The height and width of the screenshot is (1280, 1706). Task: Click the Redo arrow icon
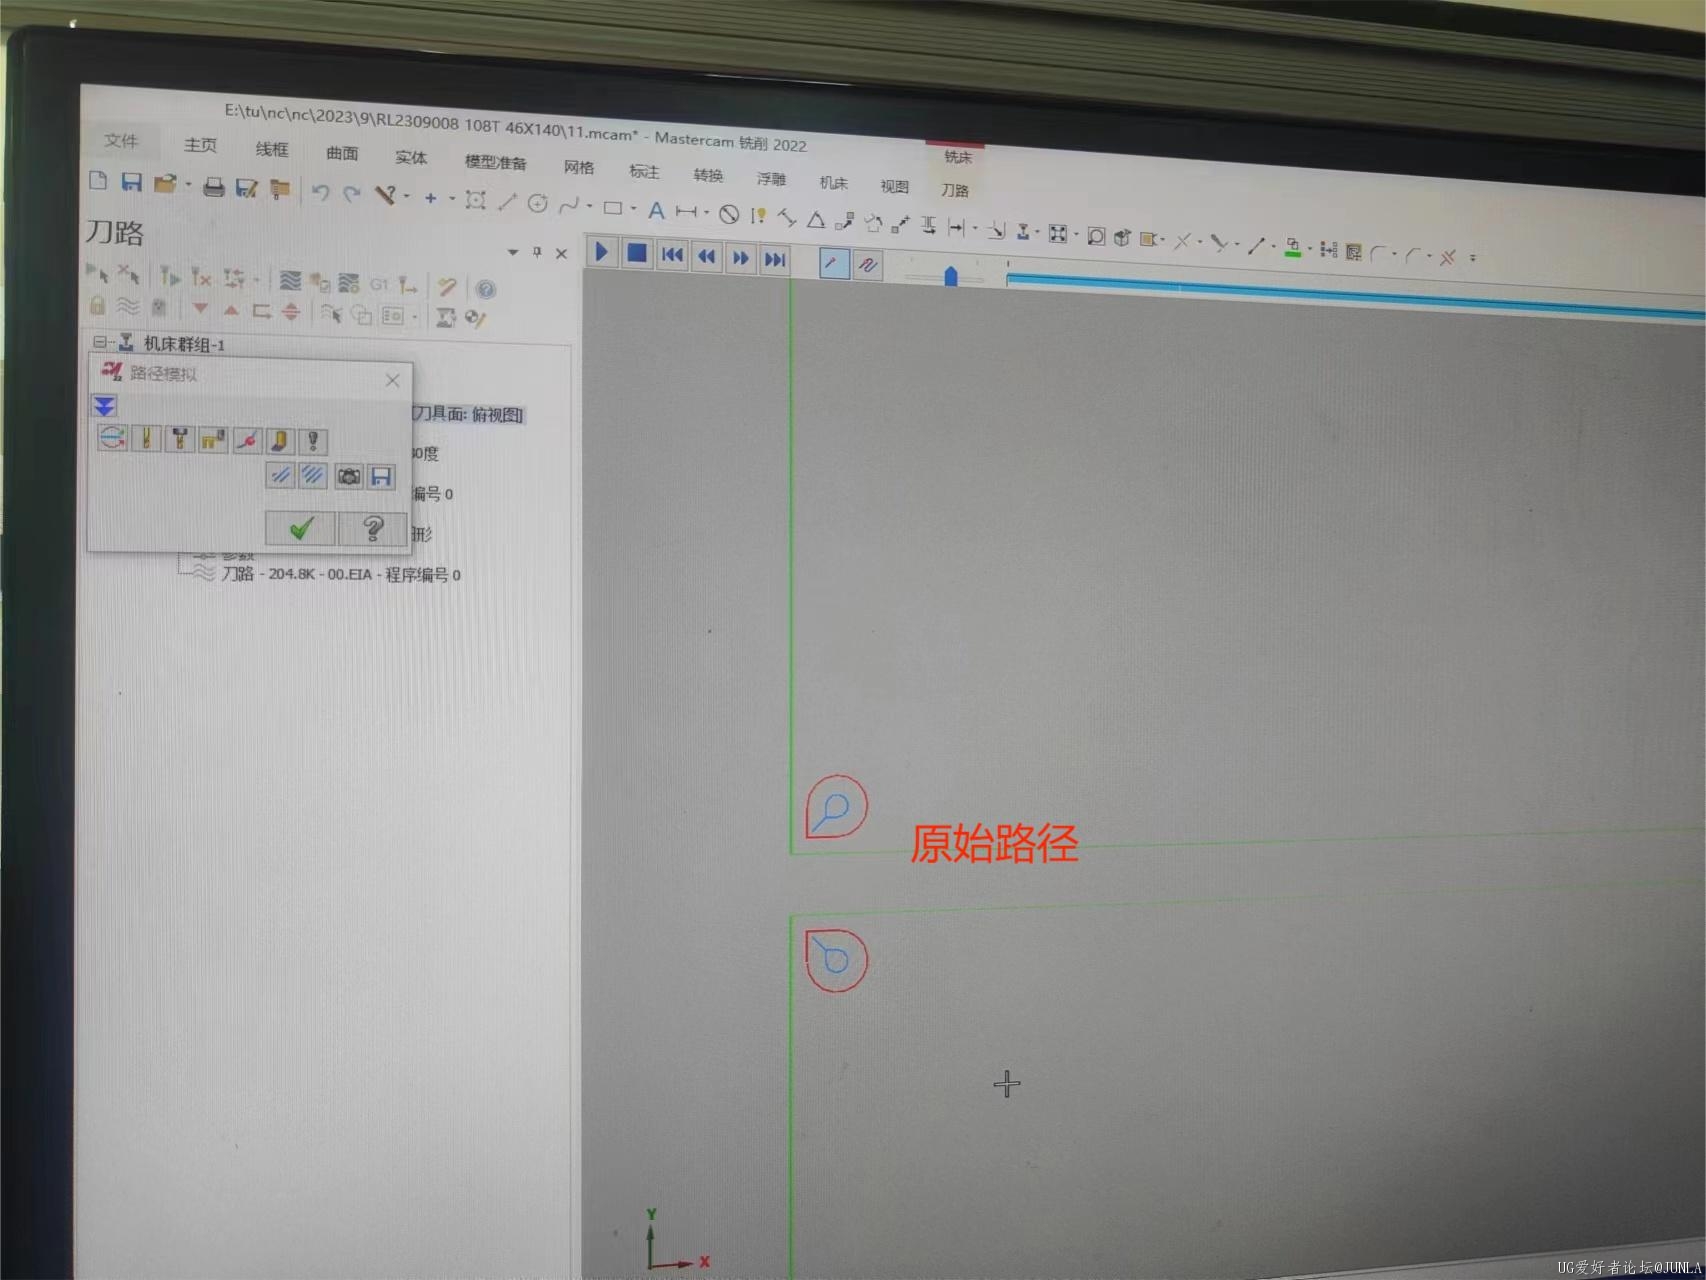351,193
